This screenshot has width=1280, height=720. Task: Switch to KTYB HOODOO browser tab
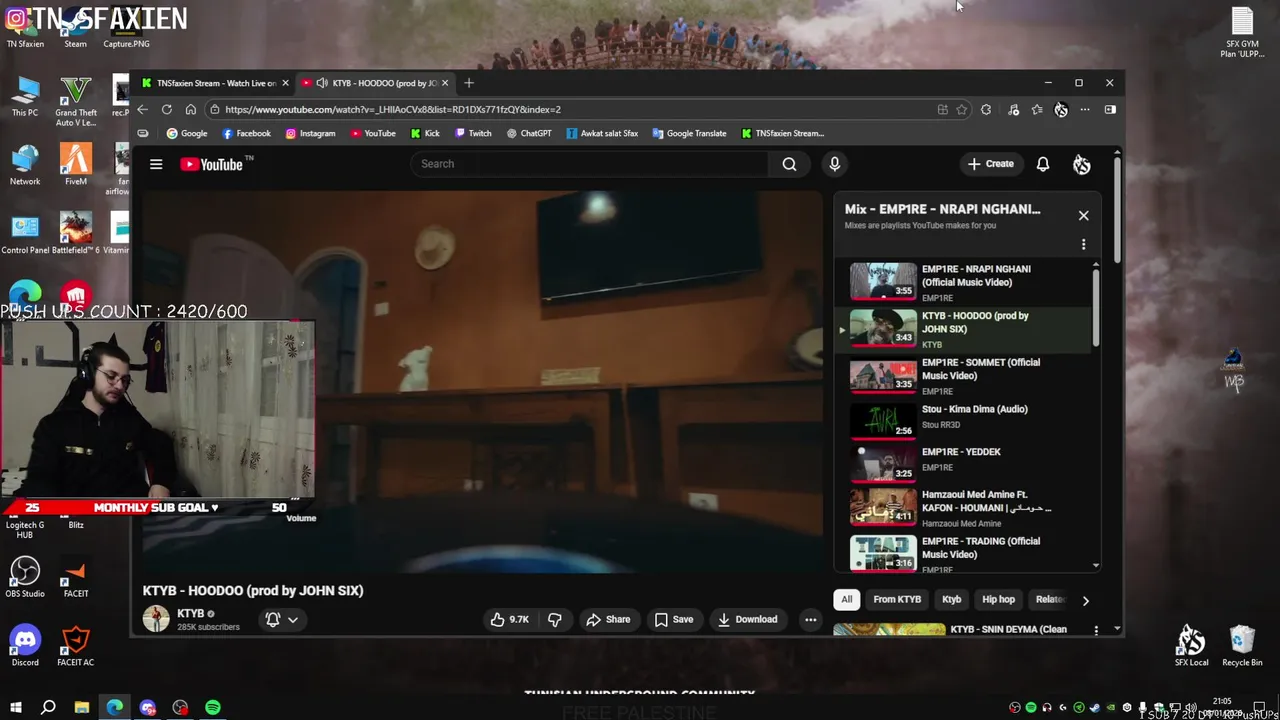point(378,83)
